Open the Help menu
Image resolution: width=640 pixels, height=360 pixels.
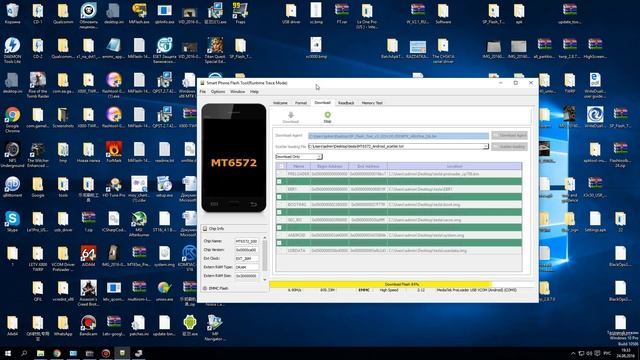254,92
